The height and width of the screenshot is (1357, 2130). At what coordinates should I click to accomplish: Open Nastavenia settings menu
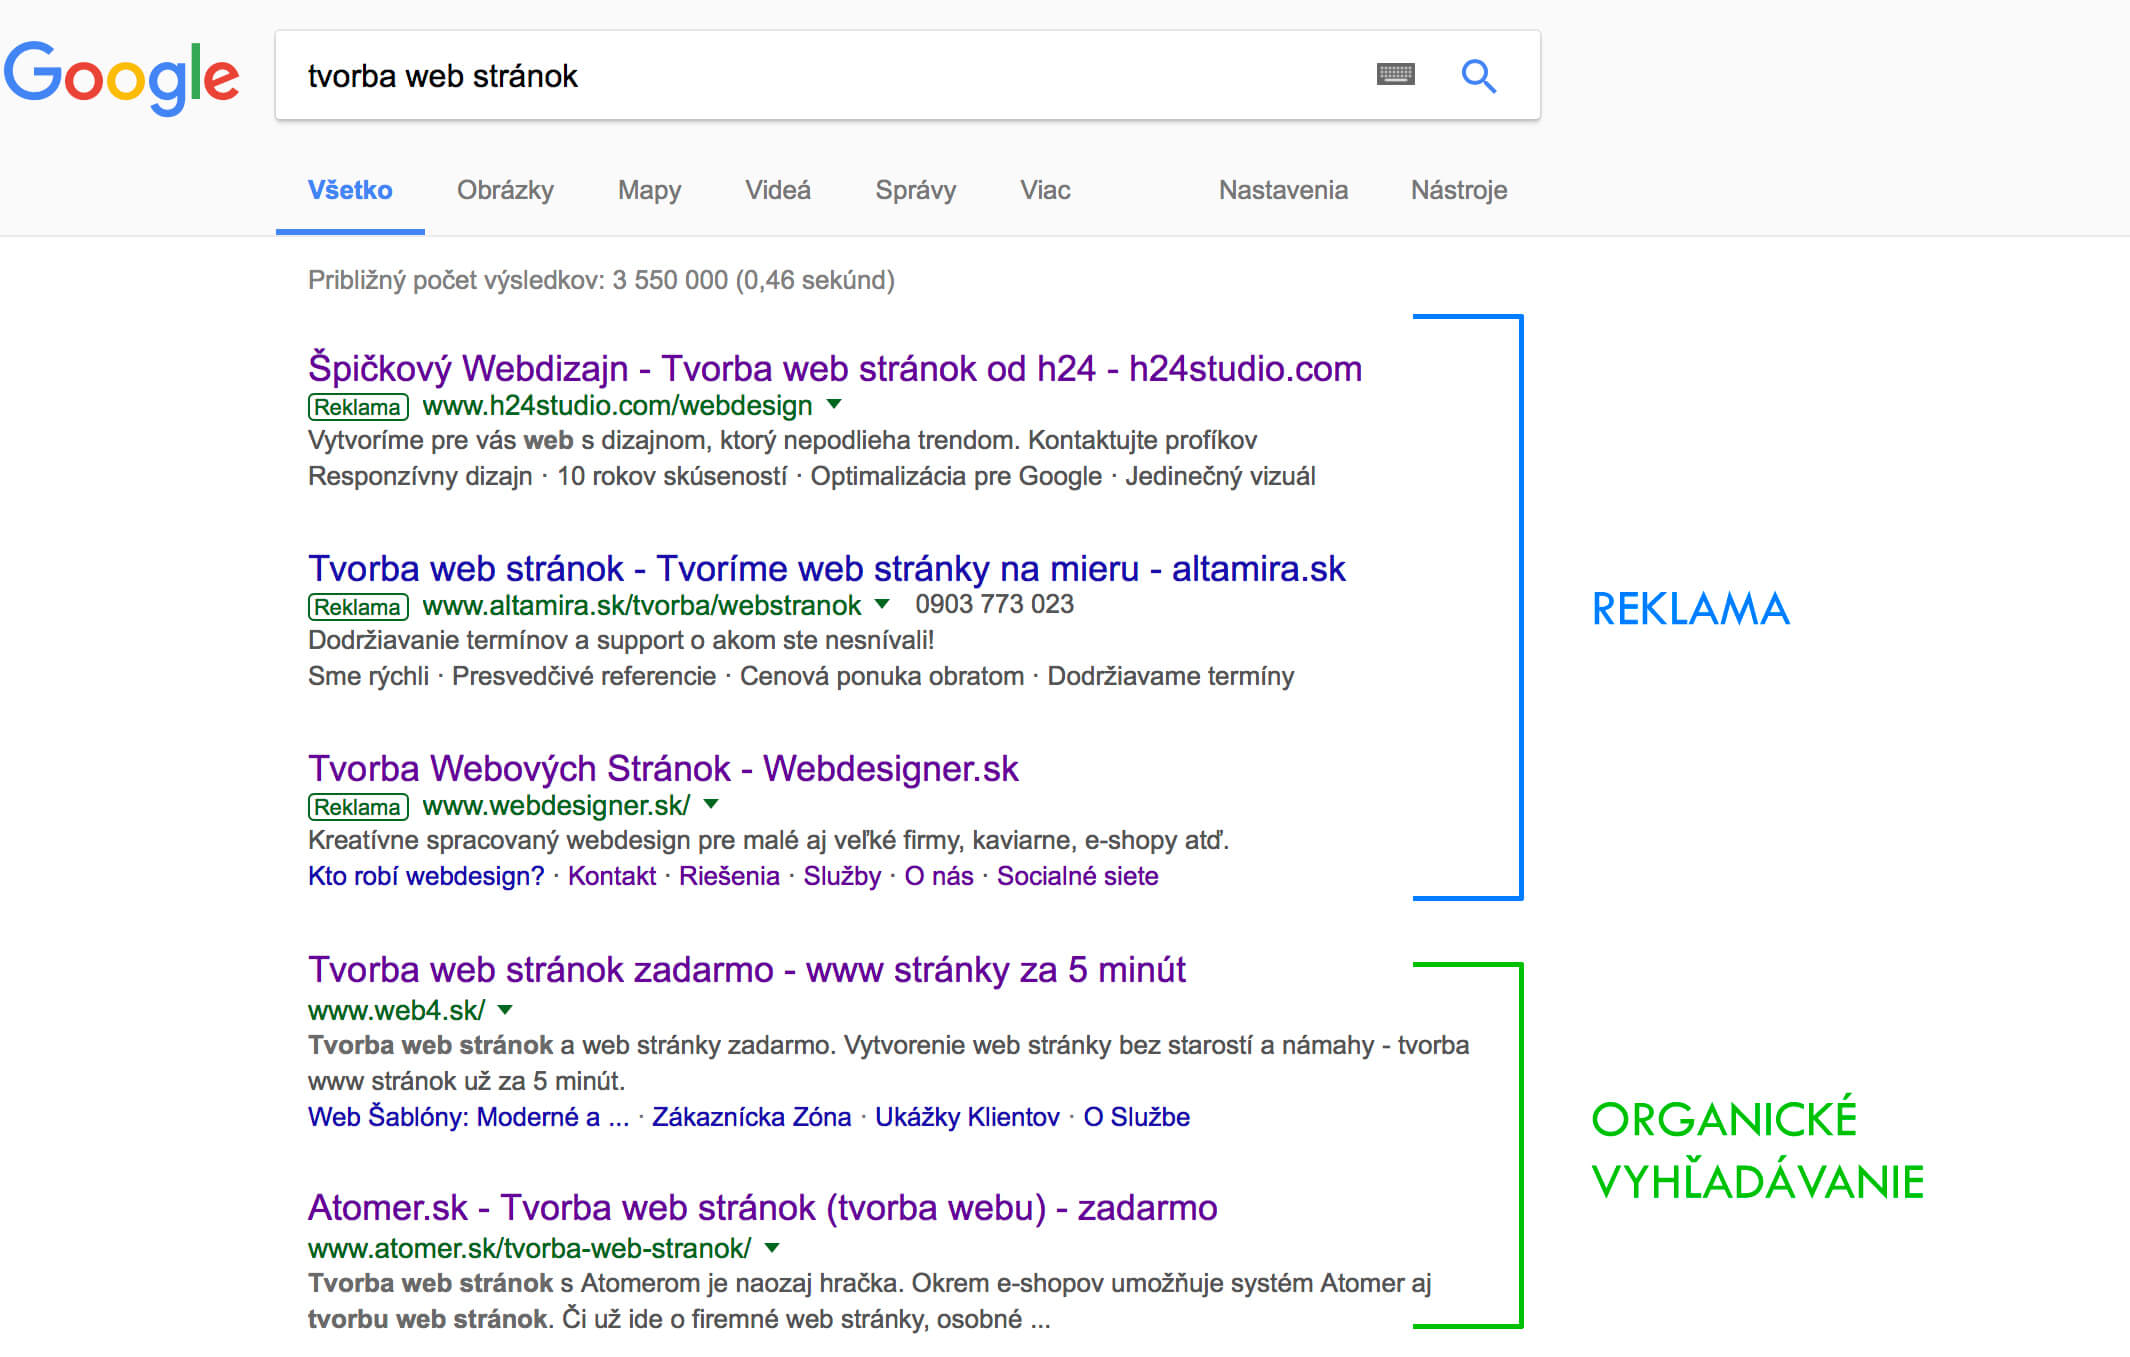coord(1283,190)
